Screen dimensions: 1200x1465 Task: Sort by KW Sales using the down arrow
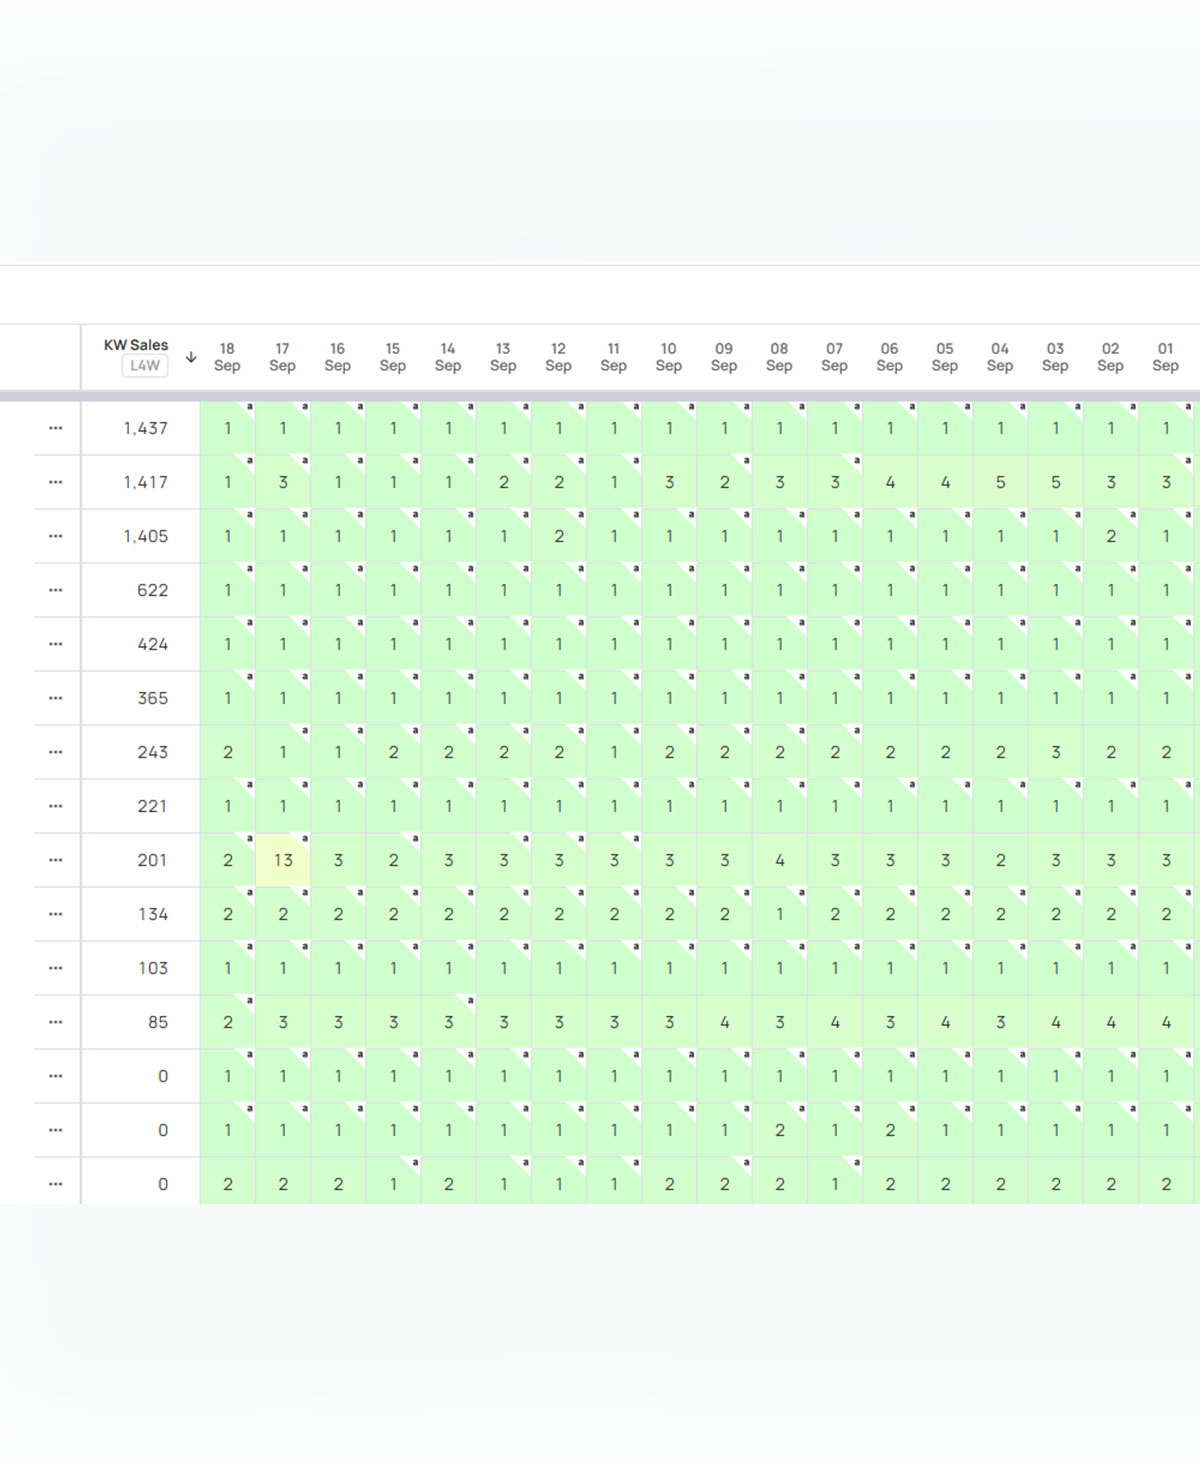pos(191,357)
